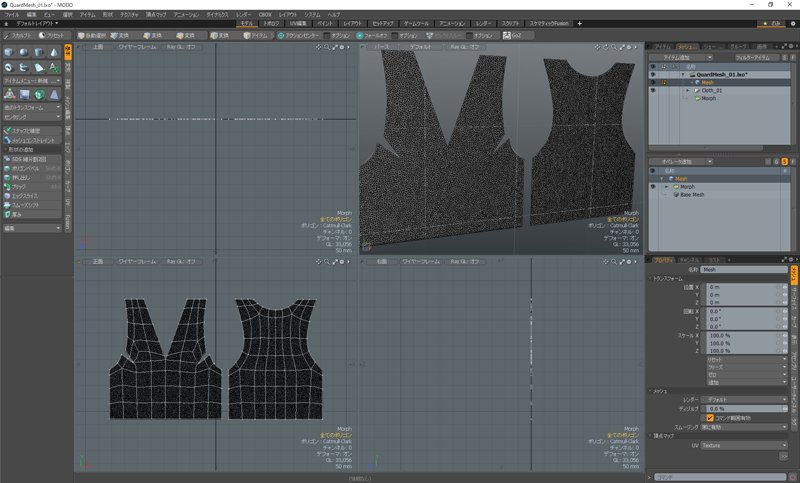
Task: Open the Help menu
Action: (x=334, y=15)
